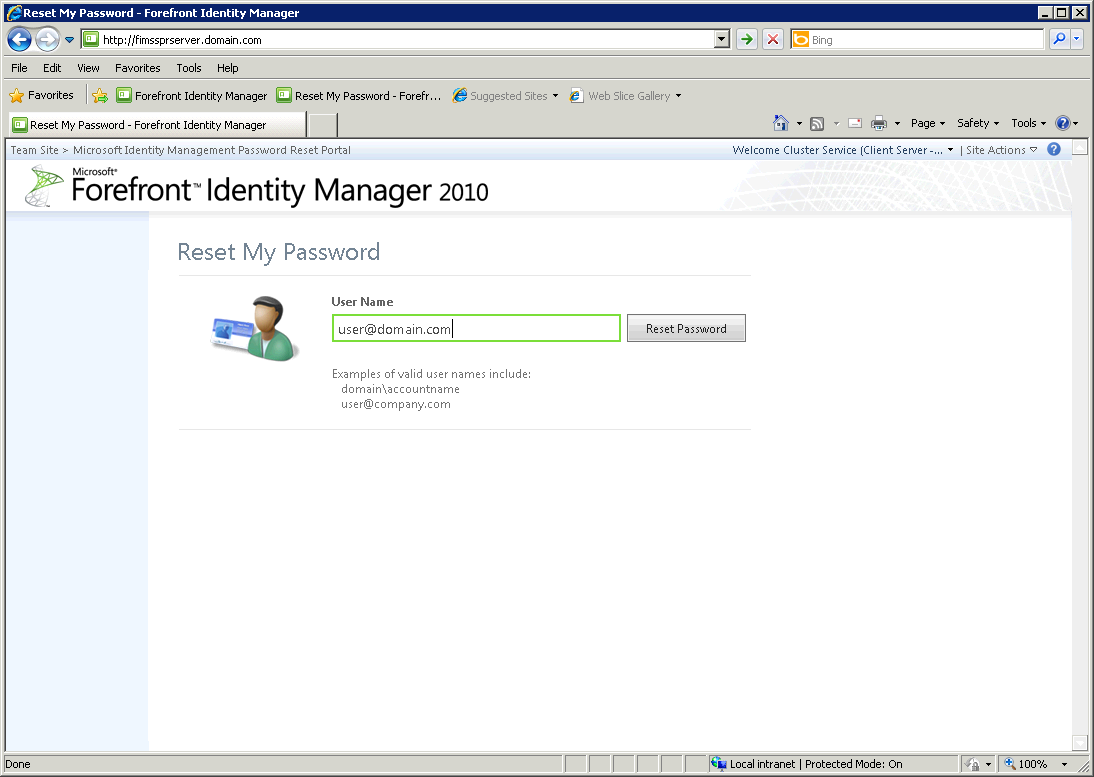
Task: Click the Read Mail icon
Action: coord(855,123)
